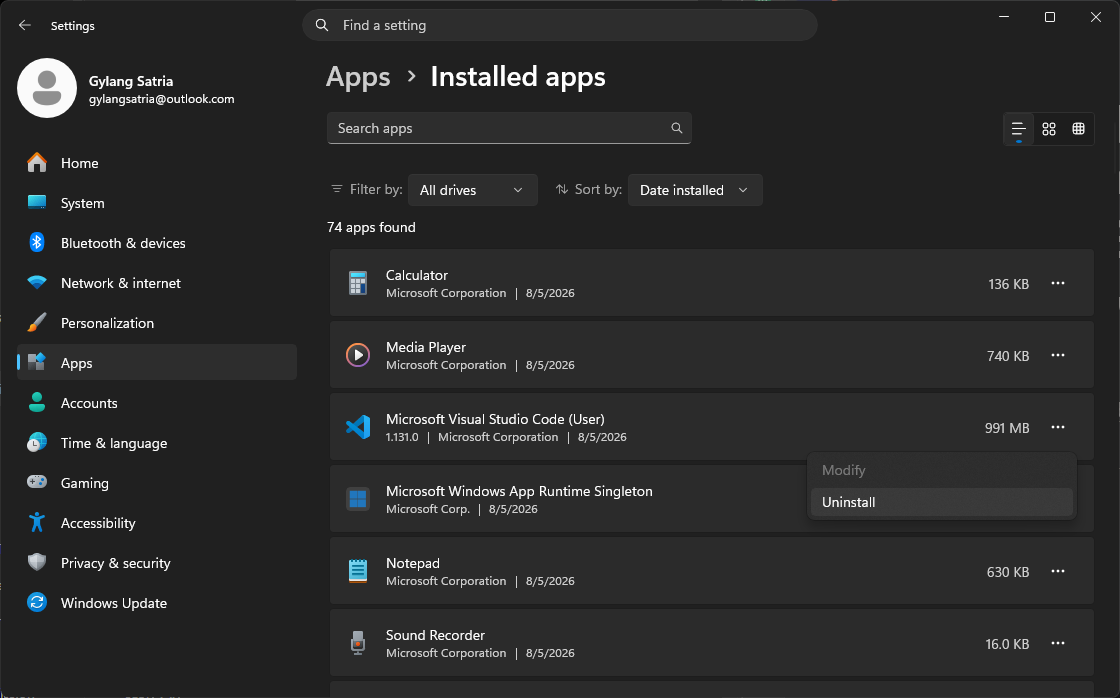The height and width of the screenshot is (698, 1120).
Task: Open the Network & internet label in sidebar
Action: pos(121,283)
